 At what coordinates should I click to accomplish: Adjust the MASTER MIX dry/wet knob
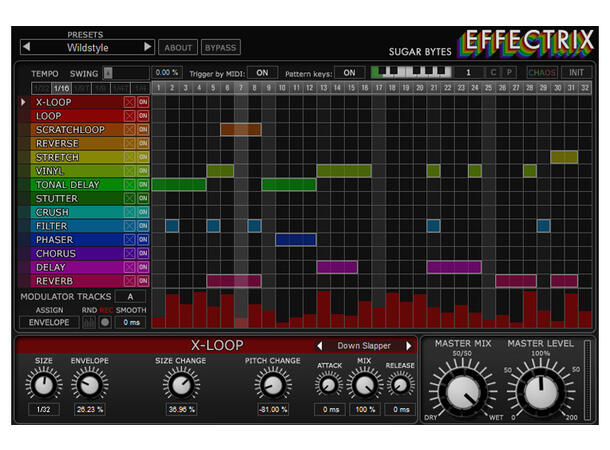click(463, 392)
